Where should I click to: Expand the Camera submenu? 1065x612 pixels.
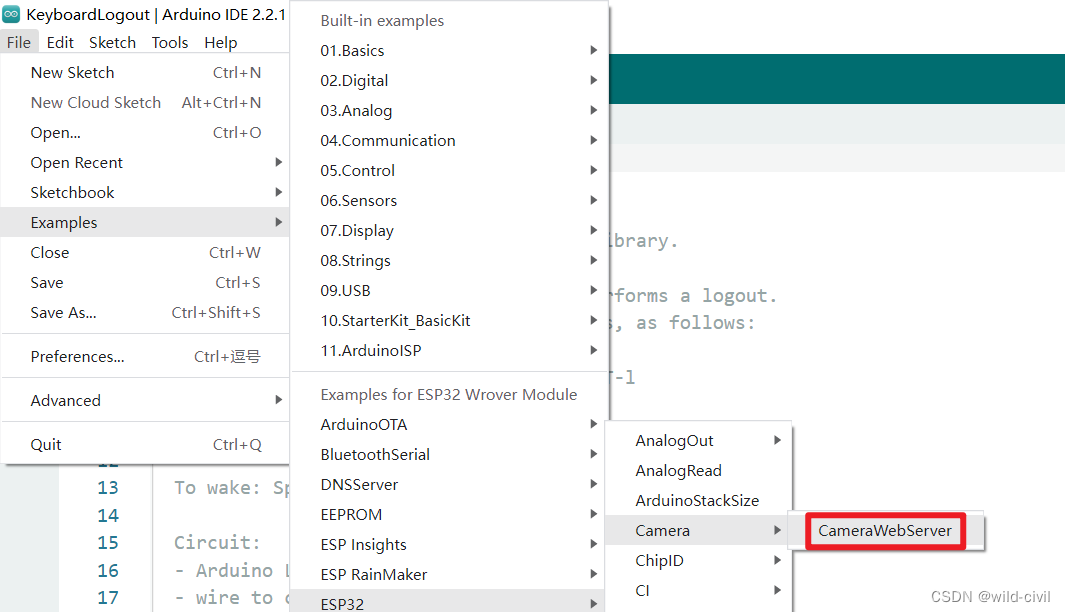698,530
